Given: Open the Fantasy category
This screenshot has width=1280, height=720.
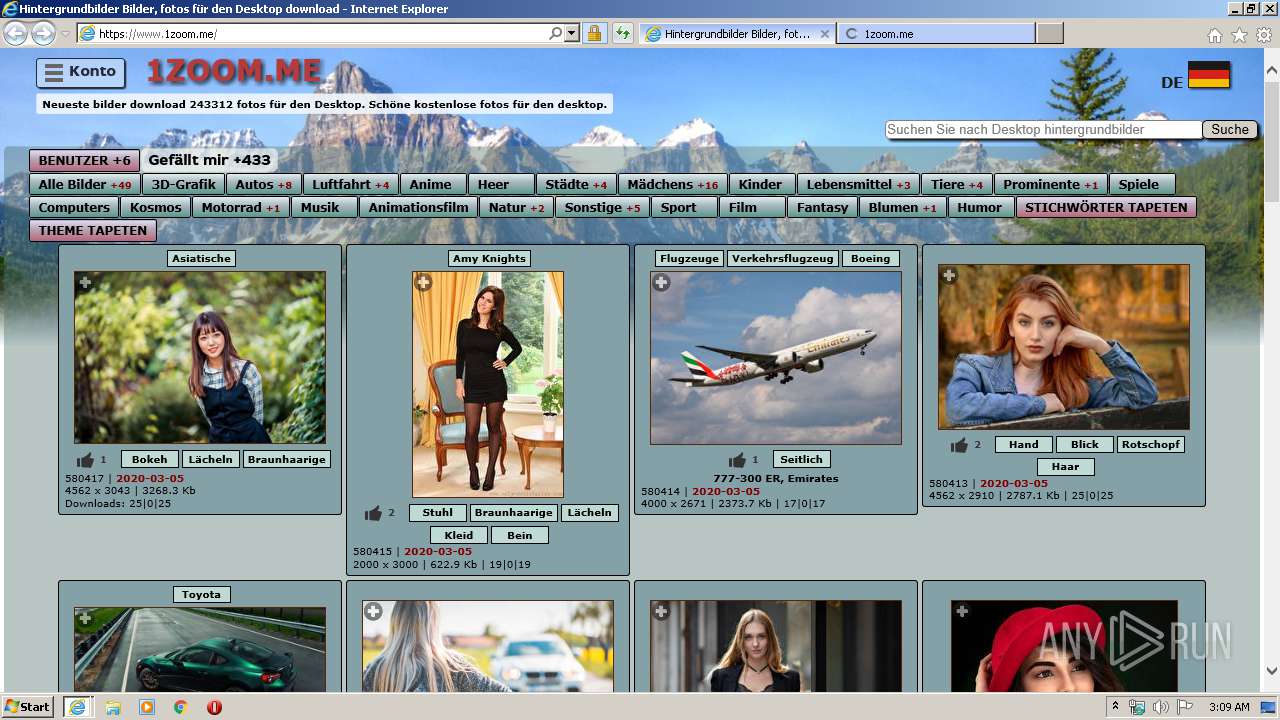Looking at the screenshot, I should click(x=823, y=207).
